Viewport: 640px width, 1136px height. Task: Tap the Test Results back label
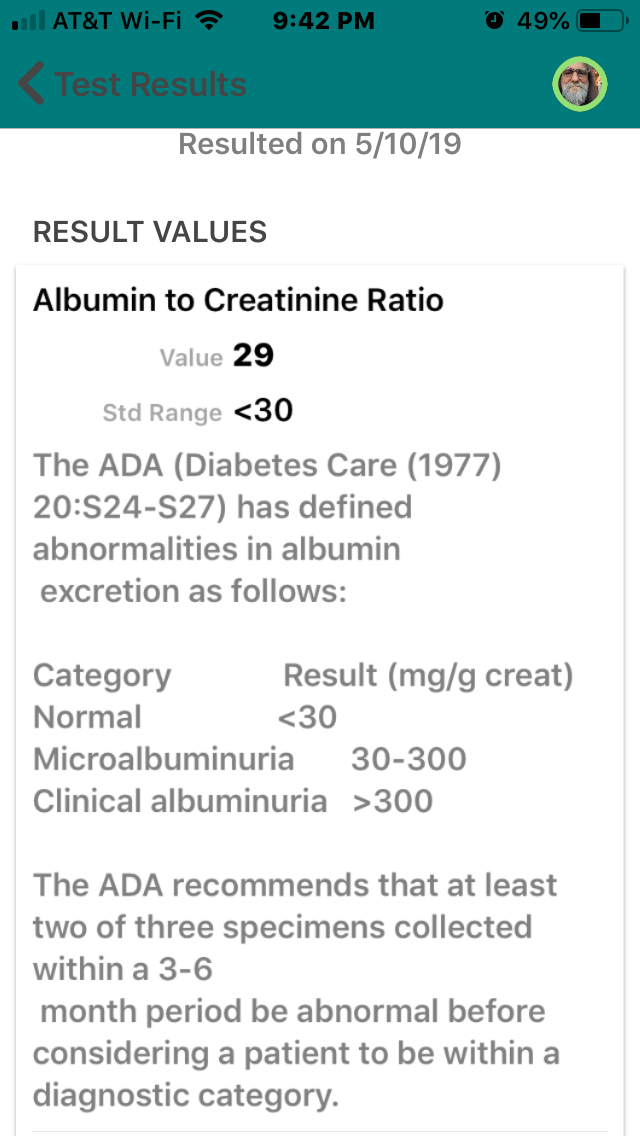click(x=150, y=84)
